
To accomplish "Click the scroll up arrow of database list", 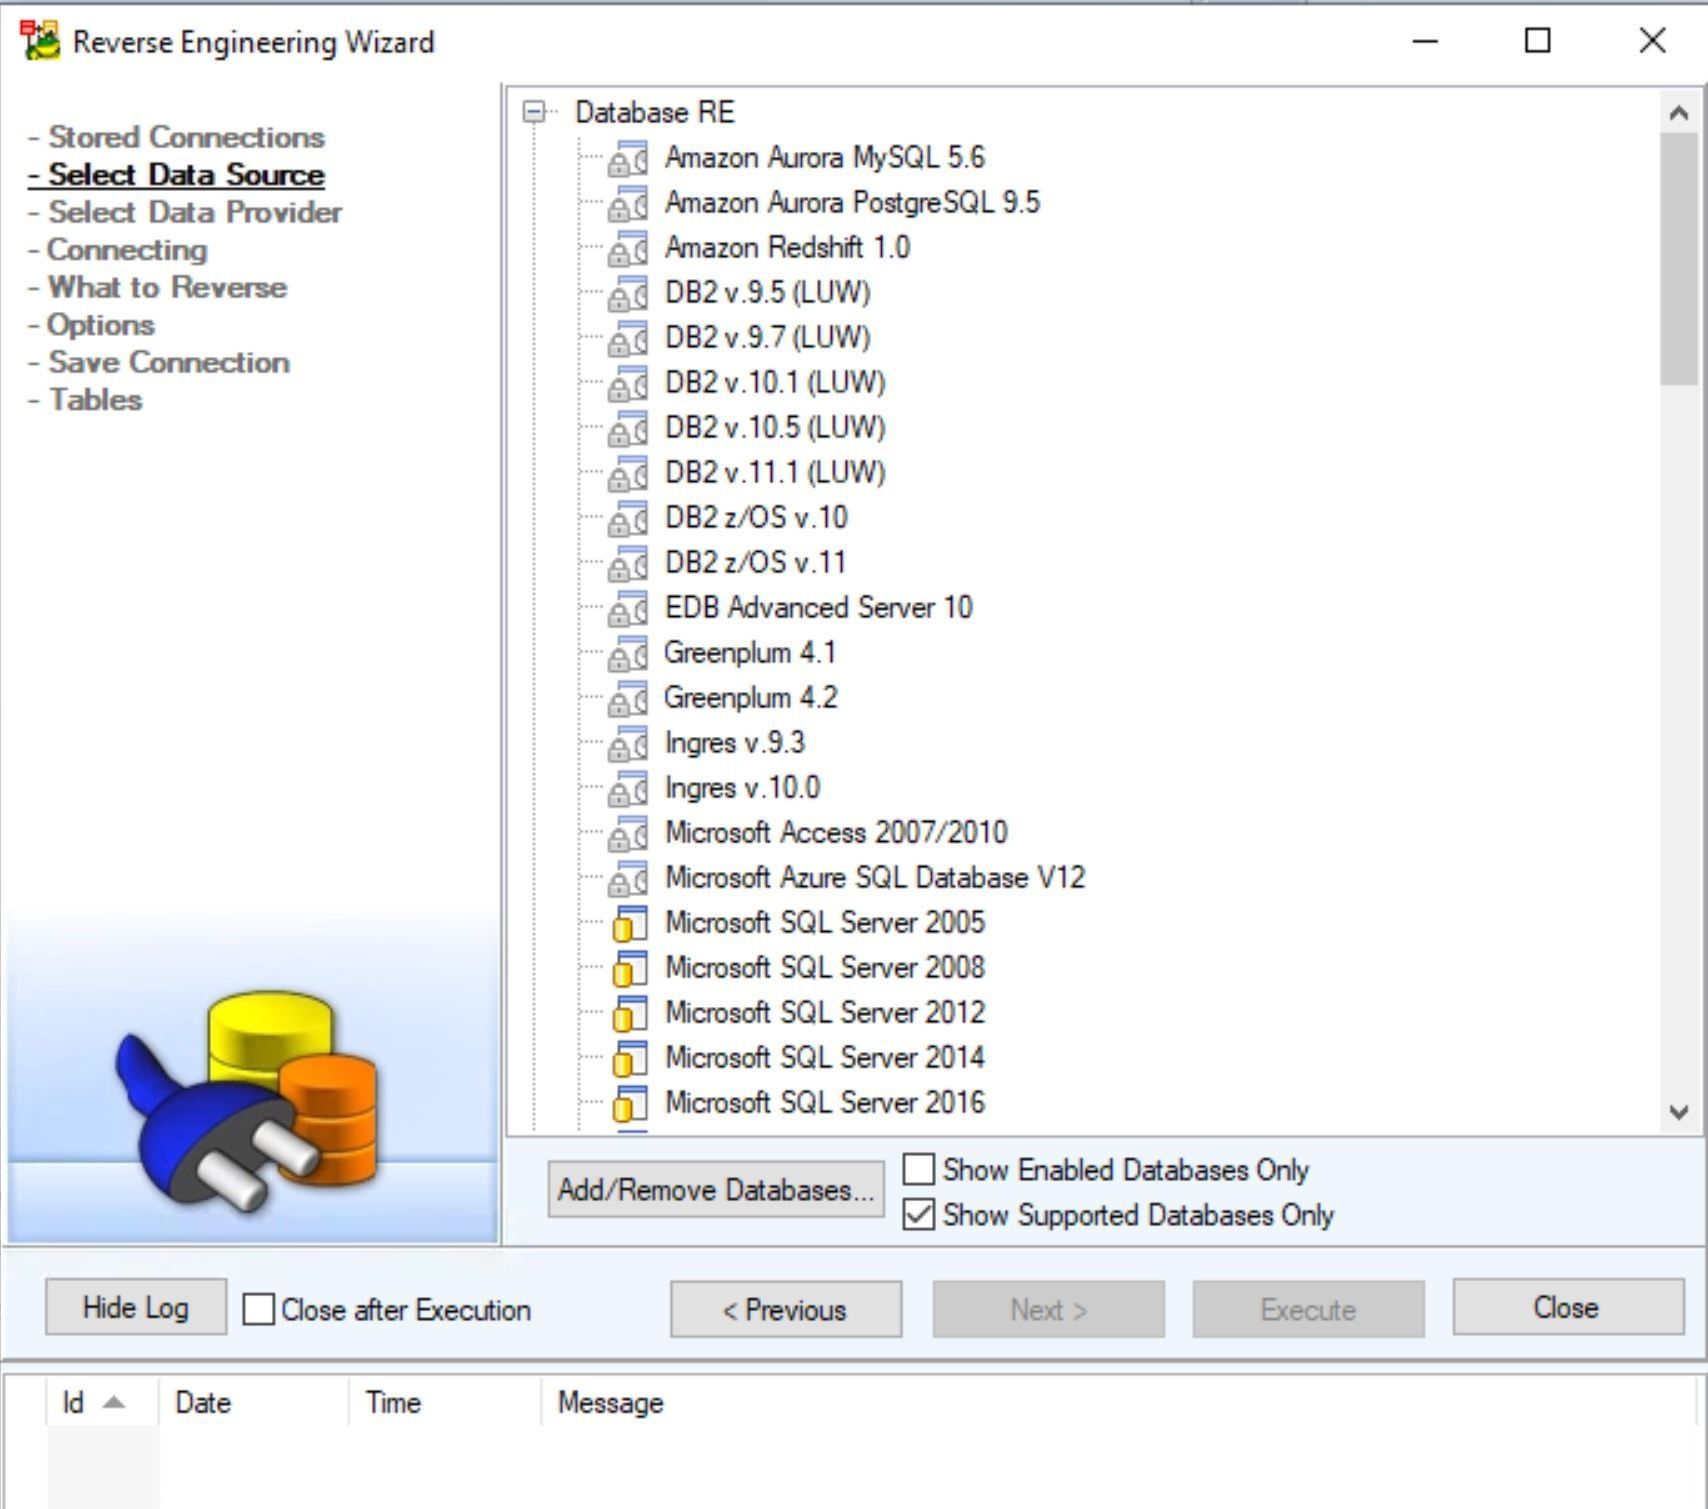I will tap(1679, 113).
